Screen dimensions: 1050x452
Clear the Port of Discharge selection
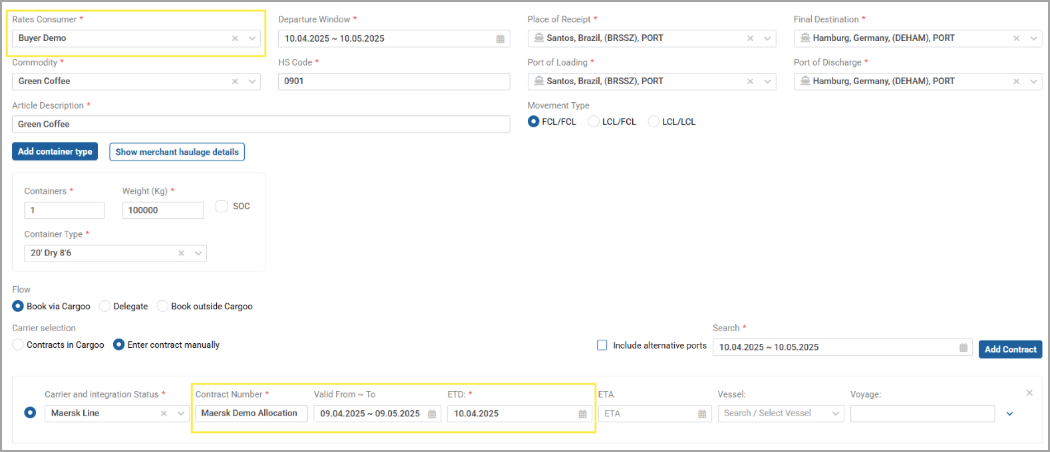coord(1017,81)
